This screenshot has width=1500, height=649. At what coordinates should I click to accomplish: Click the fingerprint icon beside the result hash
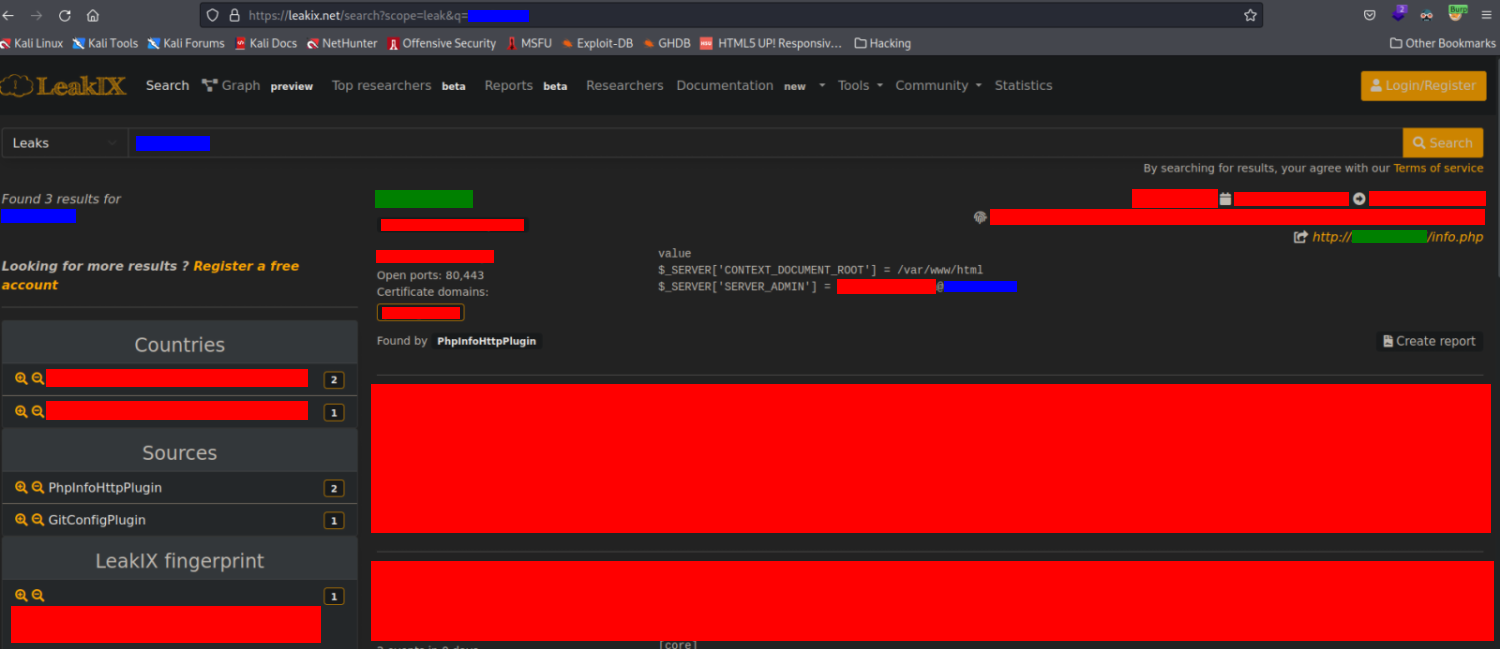coord(980,217)
